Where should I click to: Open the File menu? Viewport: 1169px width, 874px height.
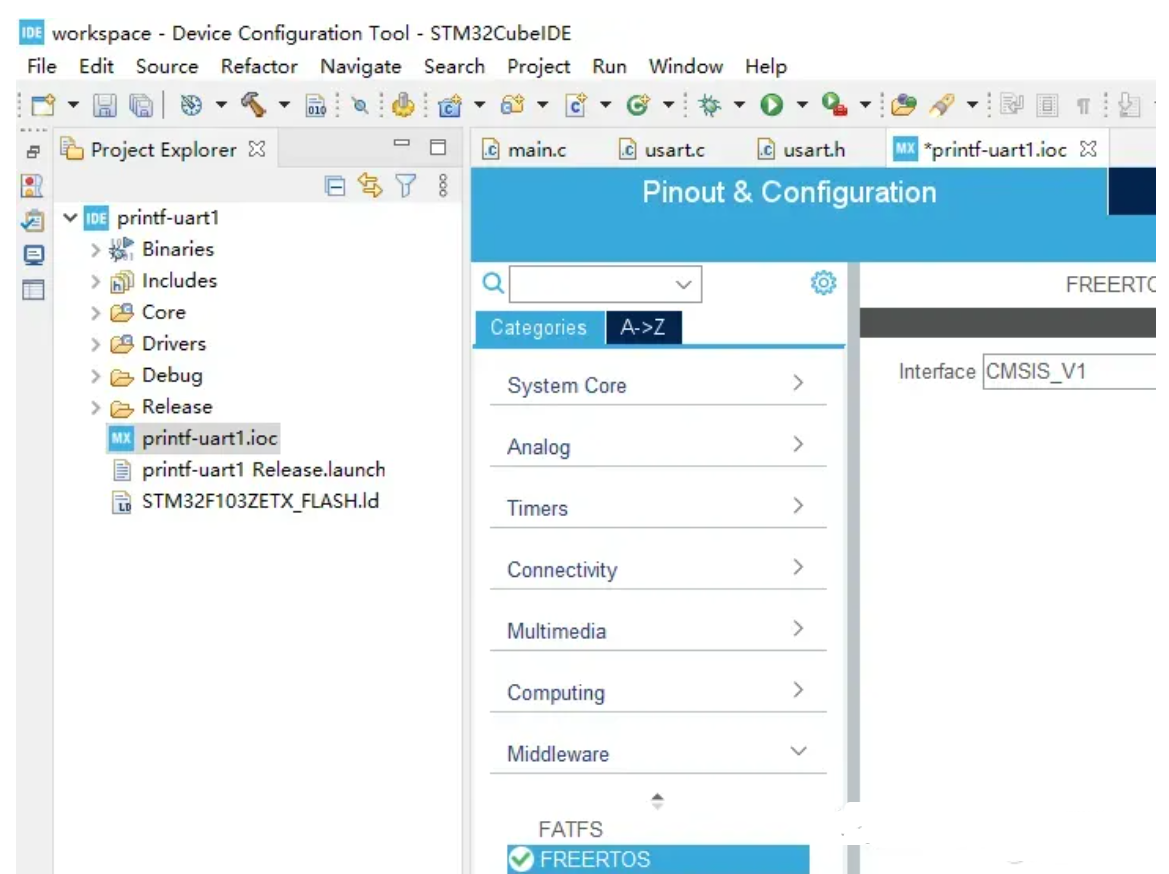[x=42, y=66]
